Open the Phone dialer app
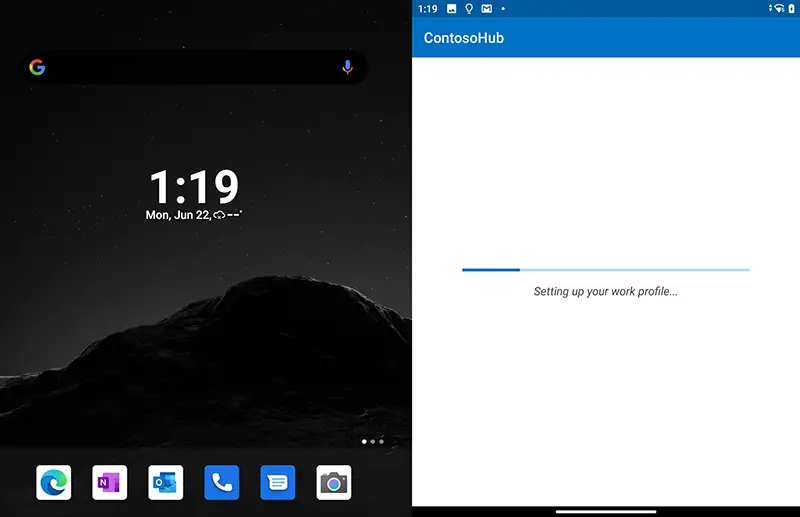Image resolution: width=800 pixels, height=517 pixels. 222,482
